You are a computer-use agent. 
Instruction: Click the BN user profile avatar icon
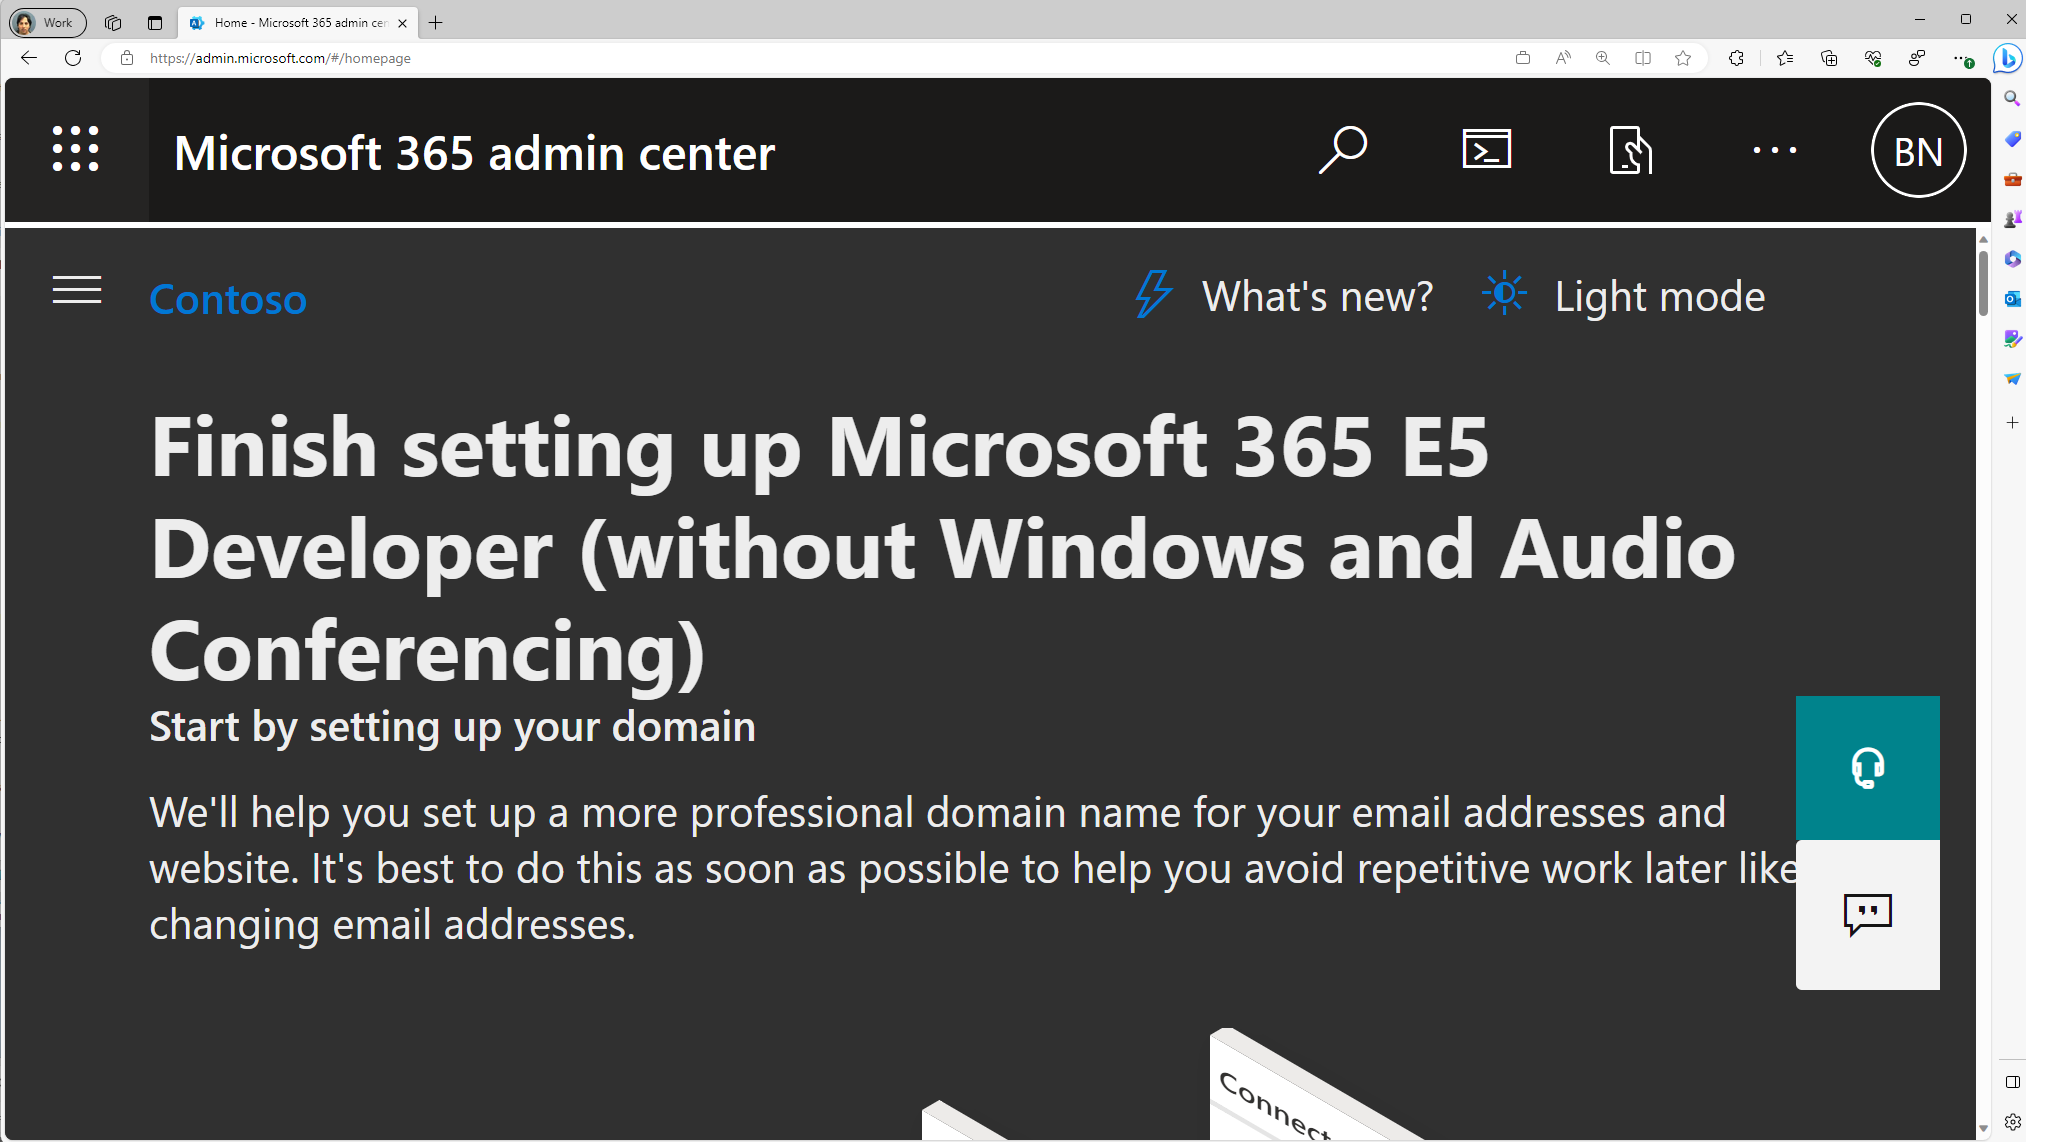[x=1919, y=152]
